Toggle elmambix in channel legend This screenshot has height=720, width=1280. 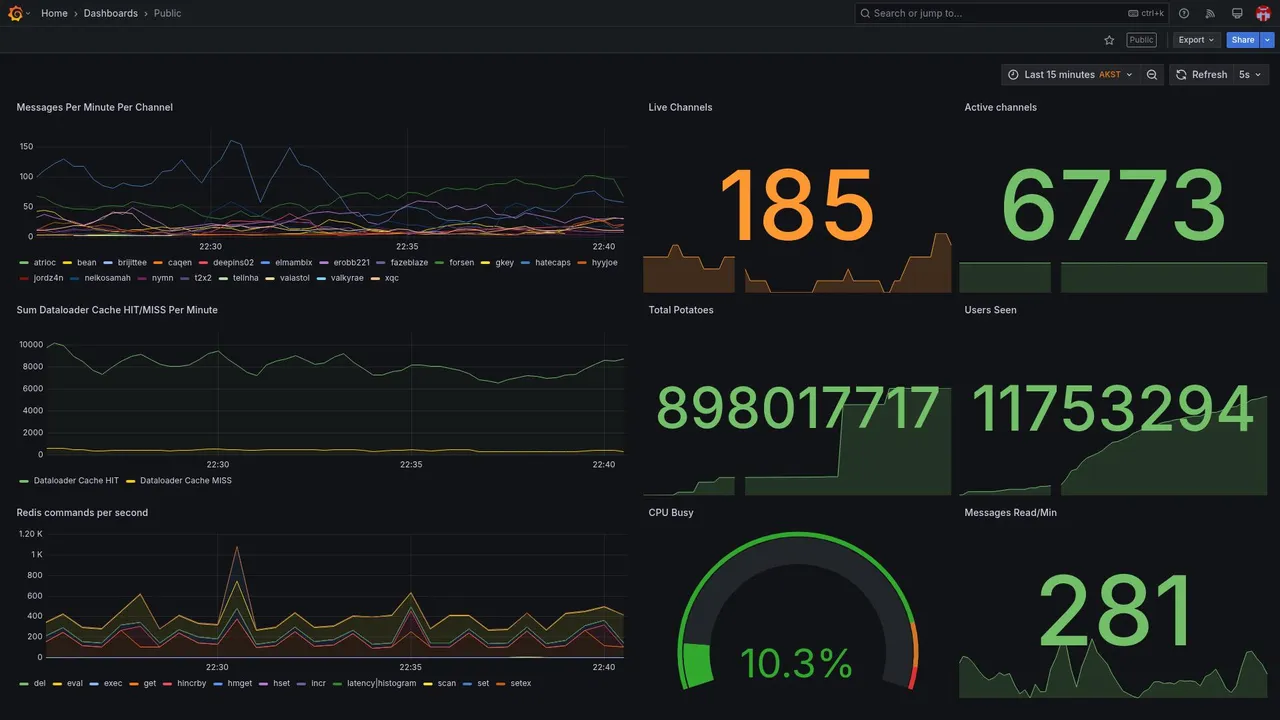[x=294, y=263]
